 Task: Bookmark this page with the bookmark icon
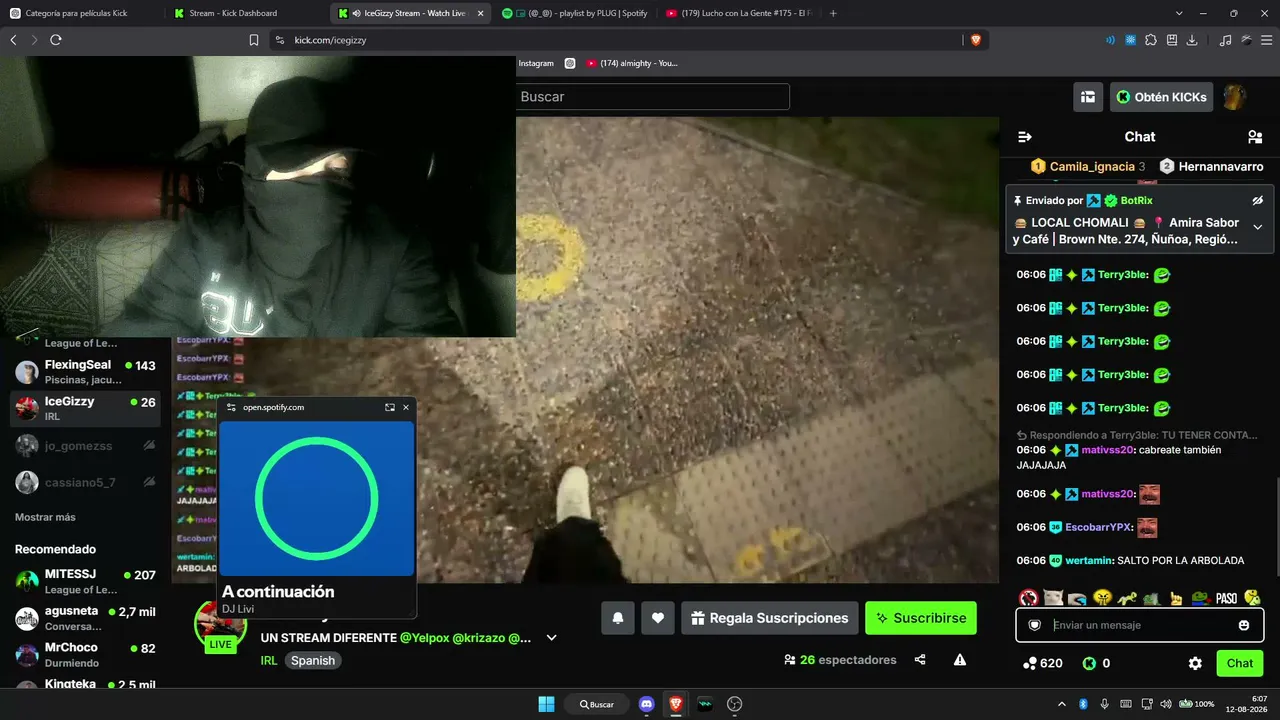point(254,40)
